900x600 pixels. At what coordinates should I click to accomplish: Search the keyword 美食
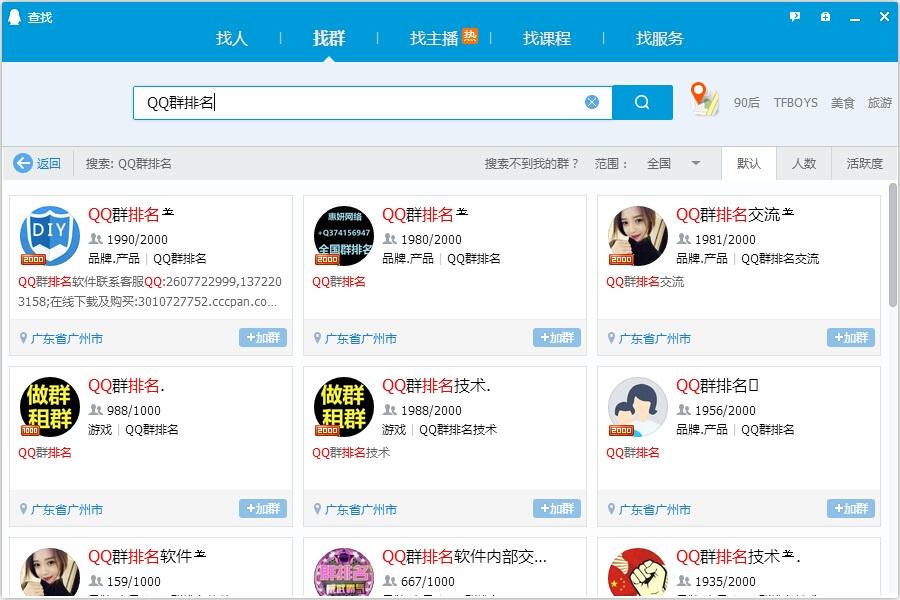point(842,102)
